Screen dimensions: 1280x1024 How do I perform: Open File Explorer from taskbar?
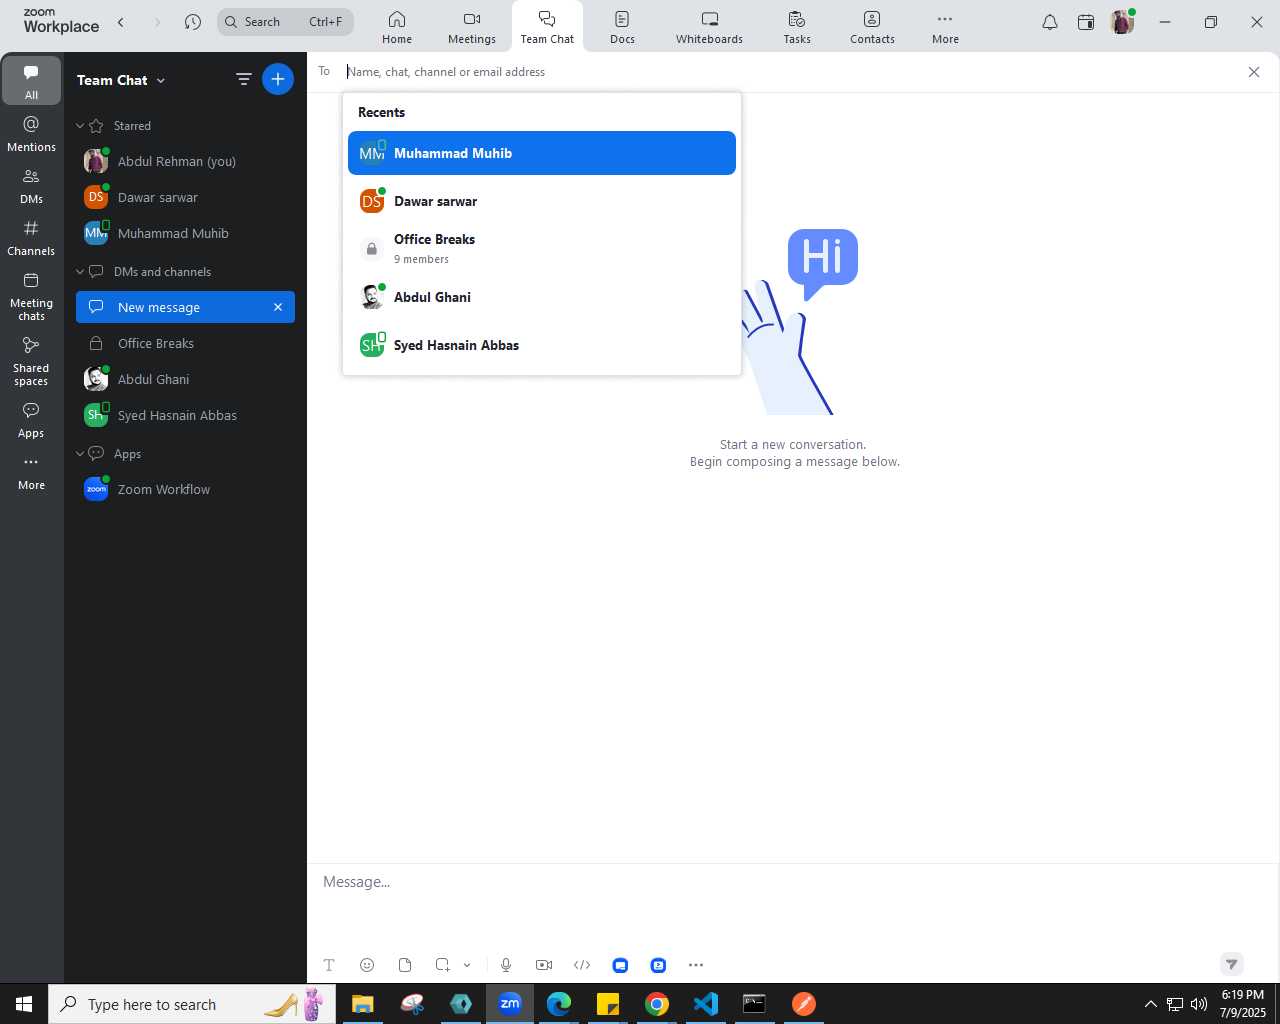[x=362, y=1004]
